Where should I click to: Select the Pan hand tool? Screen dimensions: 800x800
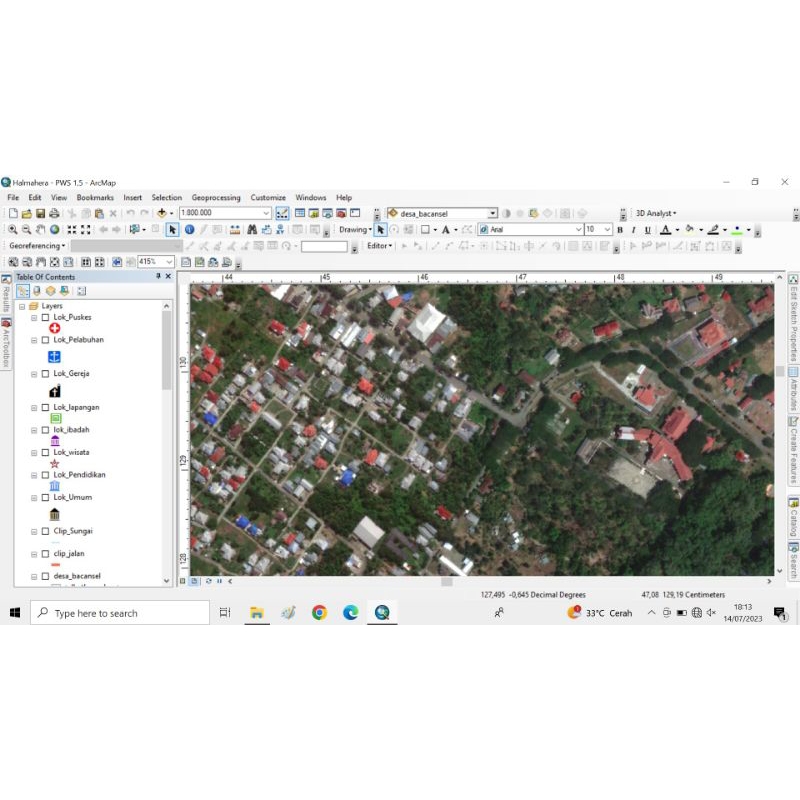41,230
